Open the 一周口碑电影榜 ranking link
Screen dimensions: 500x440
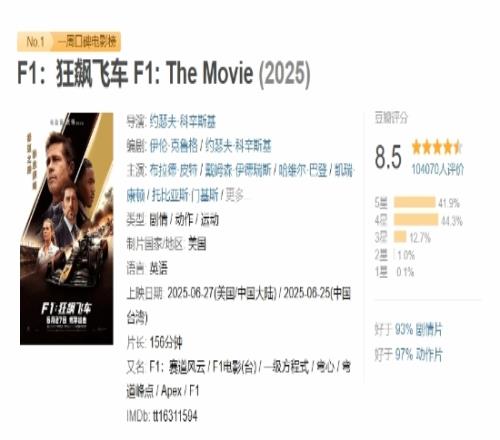tap(87, 42)
